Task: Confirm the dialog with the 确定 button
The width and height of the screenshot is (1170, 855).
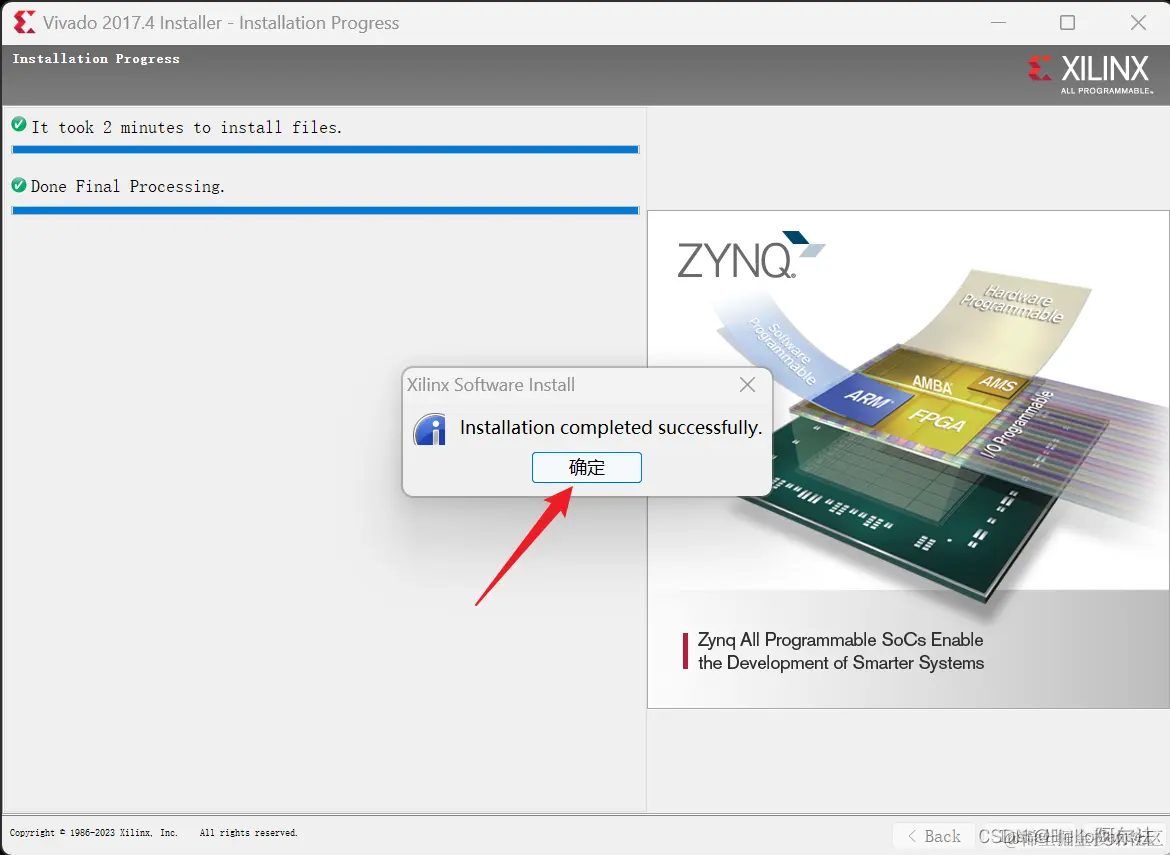Action: (x=586, y=468)
